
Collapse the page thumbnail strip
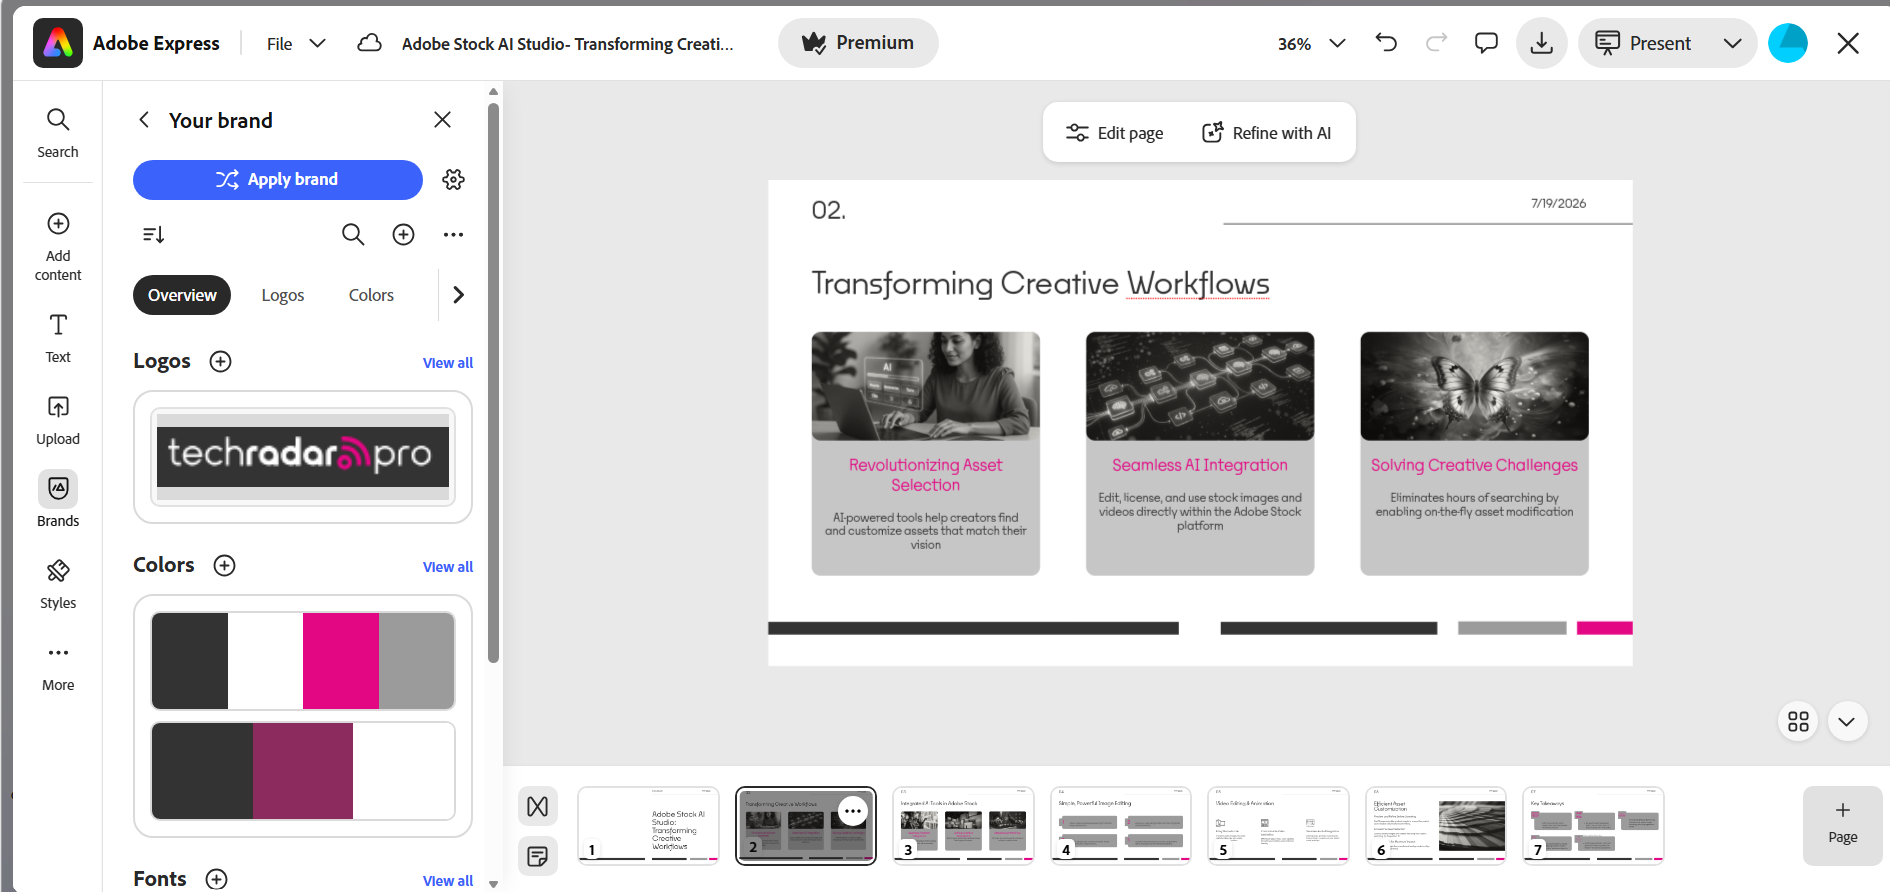point(1847,721)
